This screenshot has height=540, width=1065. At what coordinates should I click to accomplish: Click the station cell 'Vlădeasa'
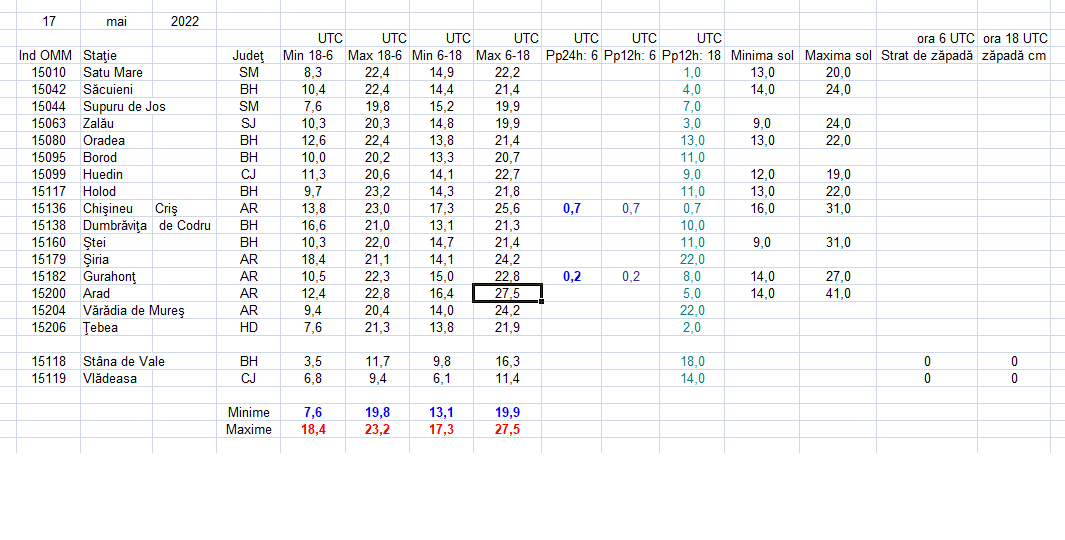(x=116, y=378)
